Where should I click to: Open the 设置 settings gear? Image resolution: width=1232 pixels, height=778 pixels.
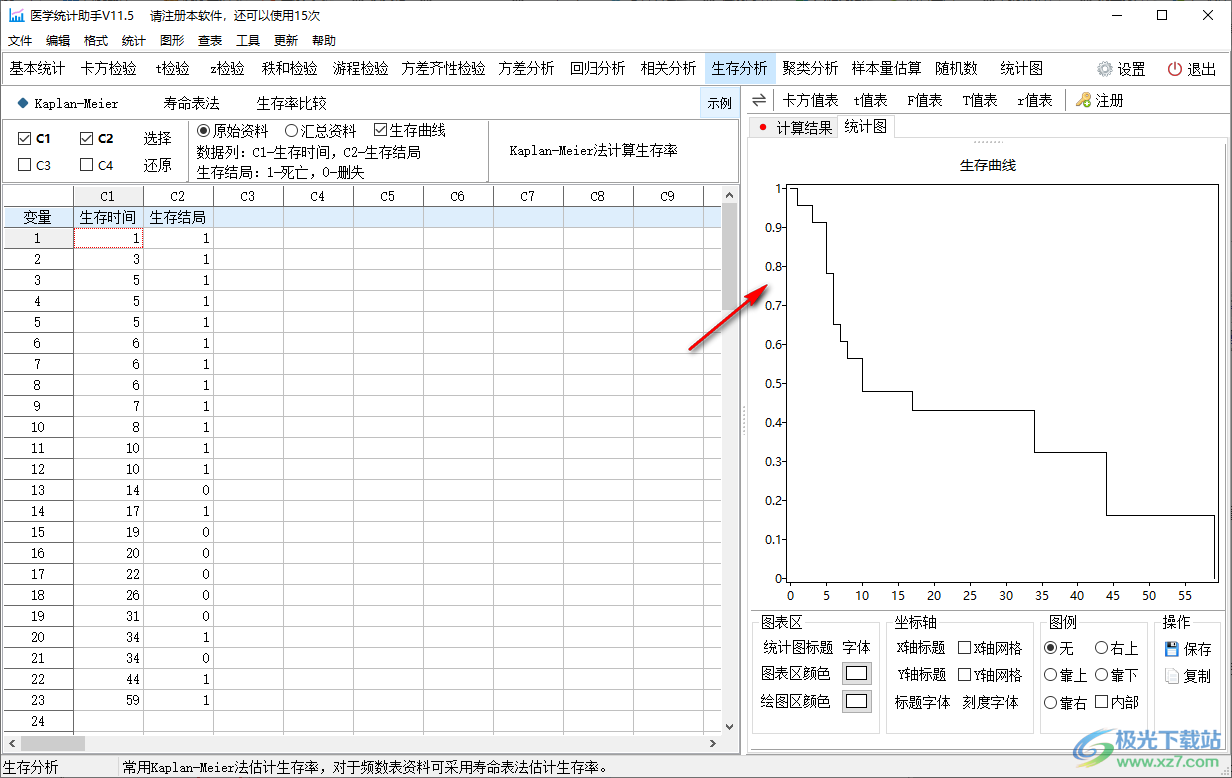pyautogui.click(x=1121, y=69)
